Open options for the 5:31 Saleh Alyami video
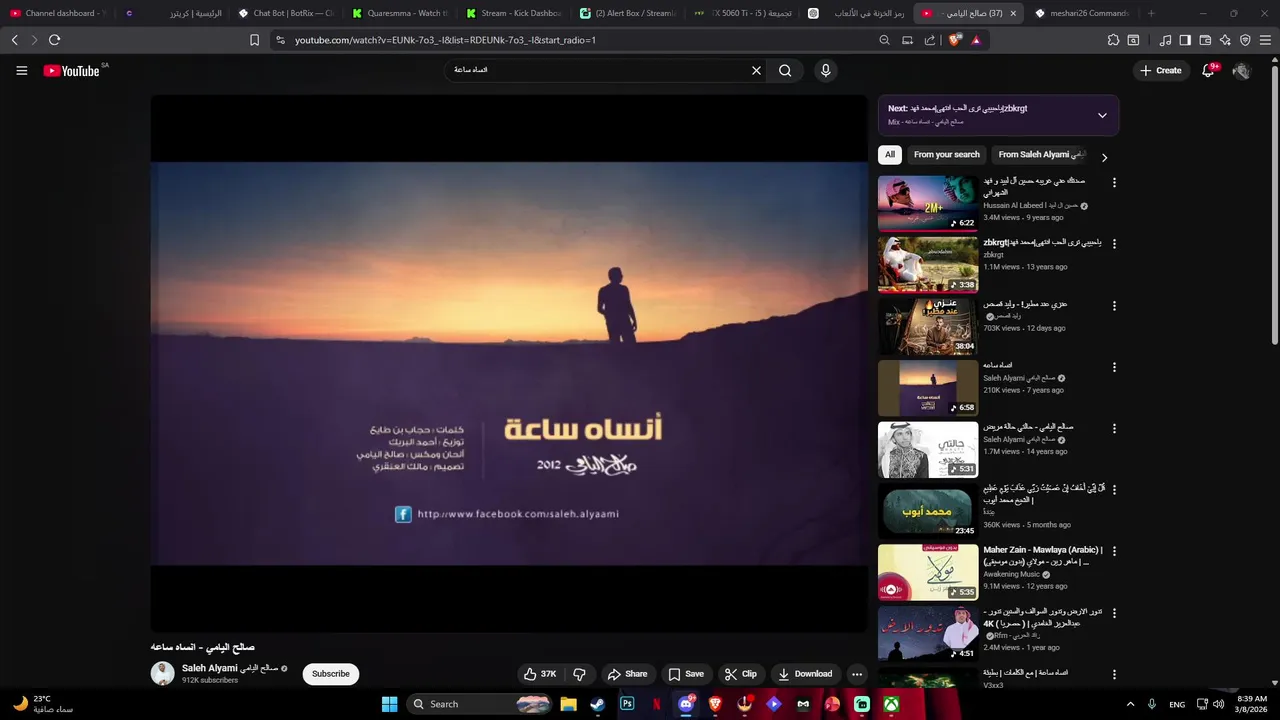 [x=1114, y=429]
